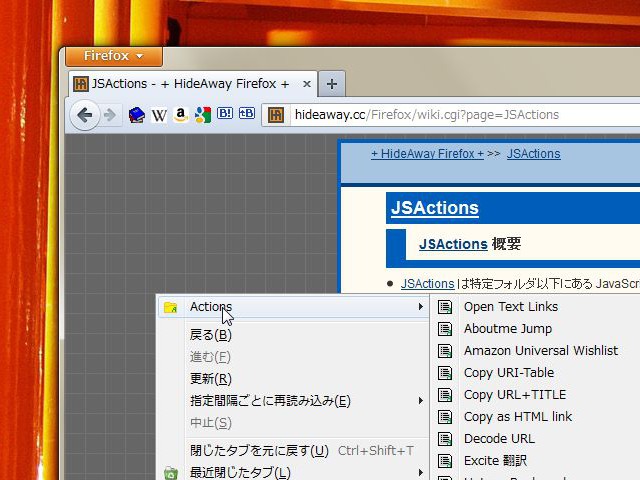The height and width of the screenshot is (480, 640).
Task: Open 最近閉じたタブ(L) menu item
Action: pyautogui.click(x=293, y=473)
